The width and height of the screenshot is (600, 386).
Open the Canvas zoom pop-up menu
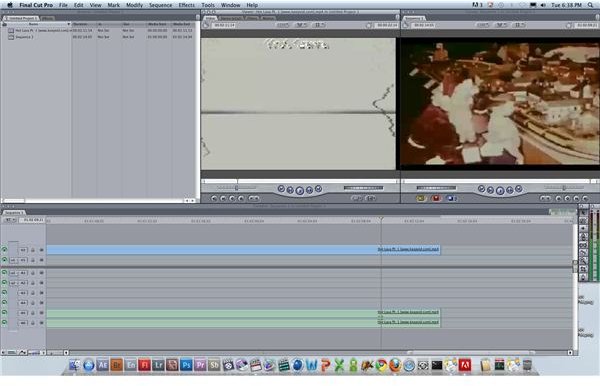[x=482, y=25]
